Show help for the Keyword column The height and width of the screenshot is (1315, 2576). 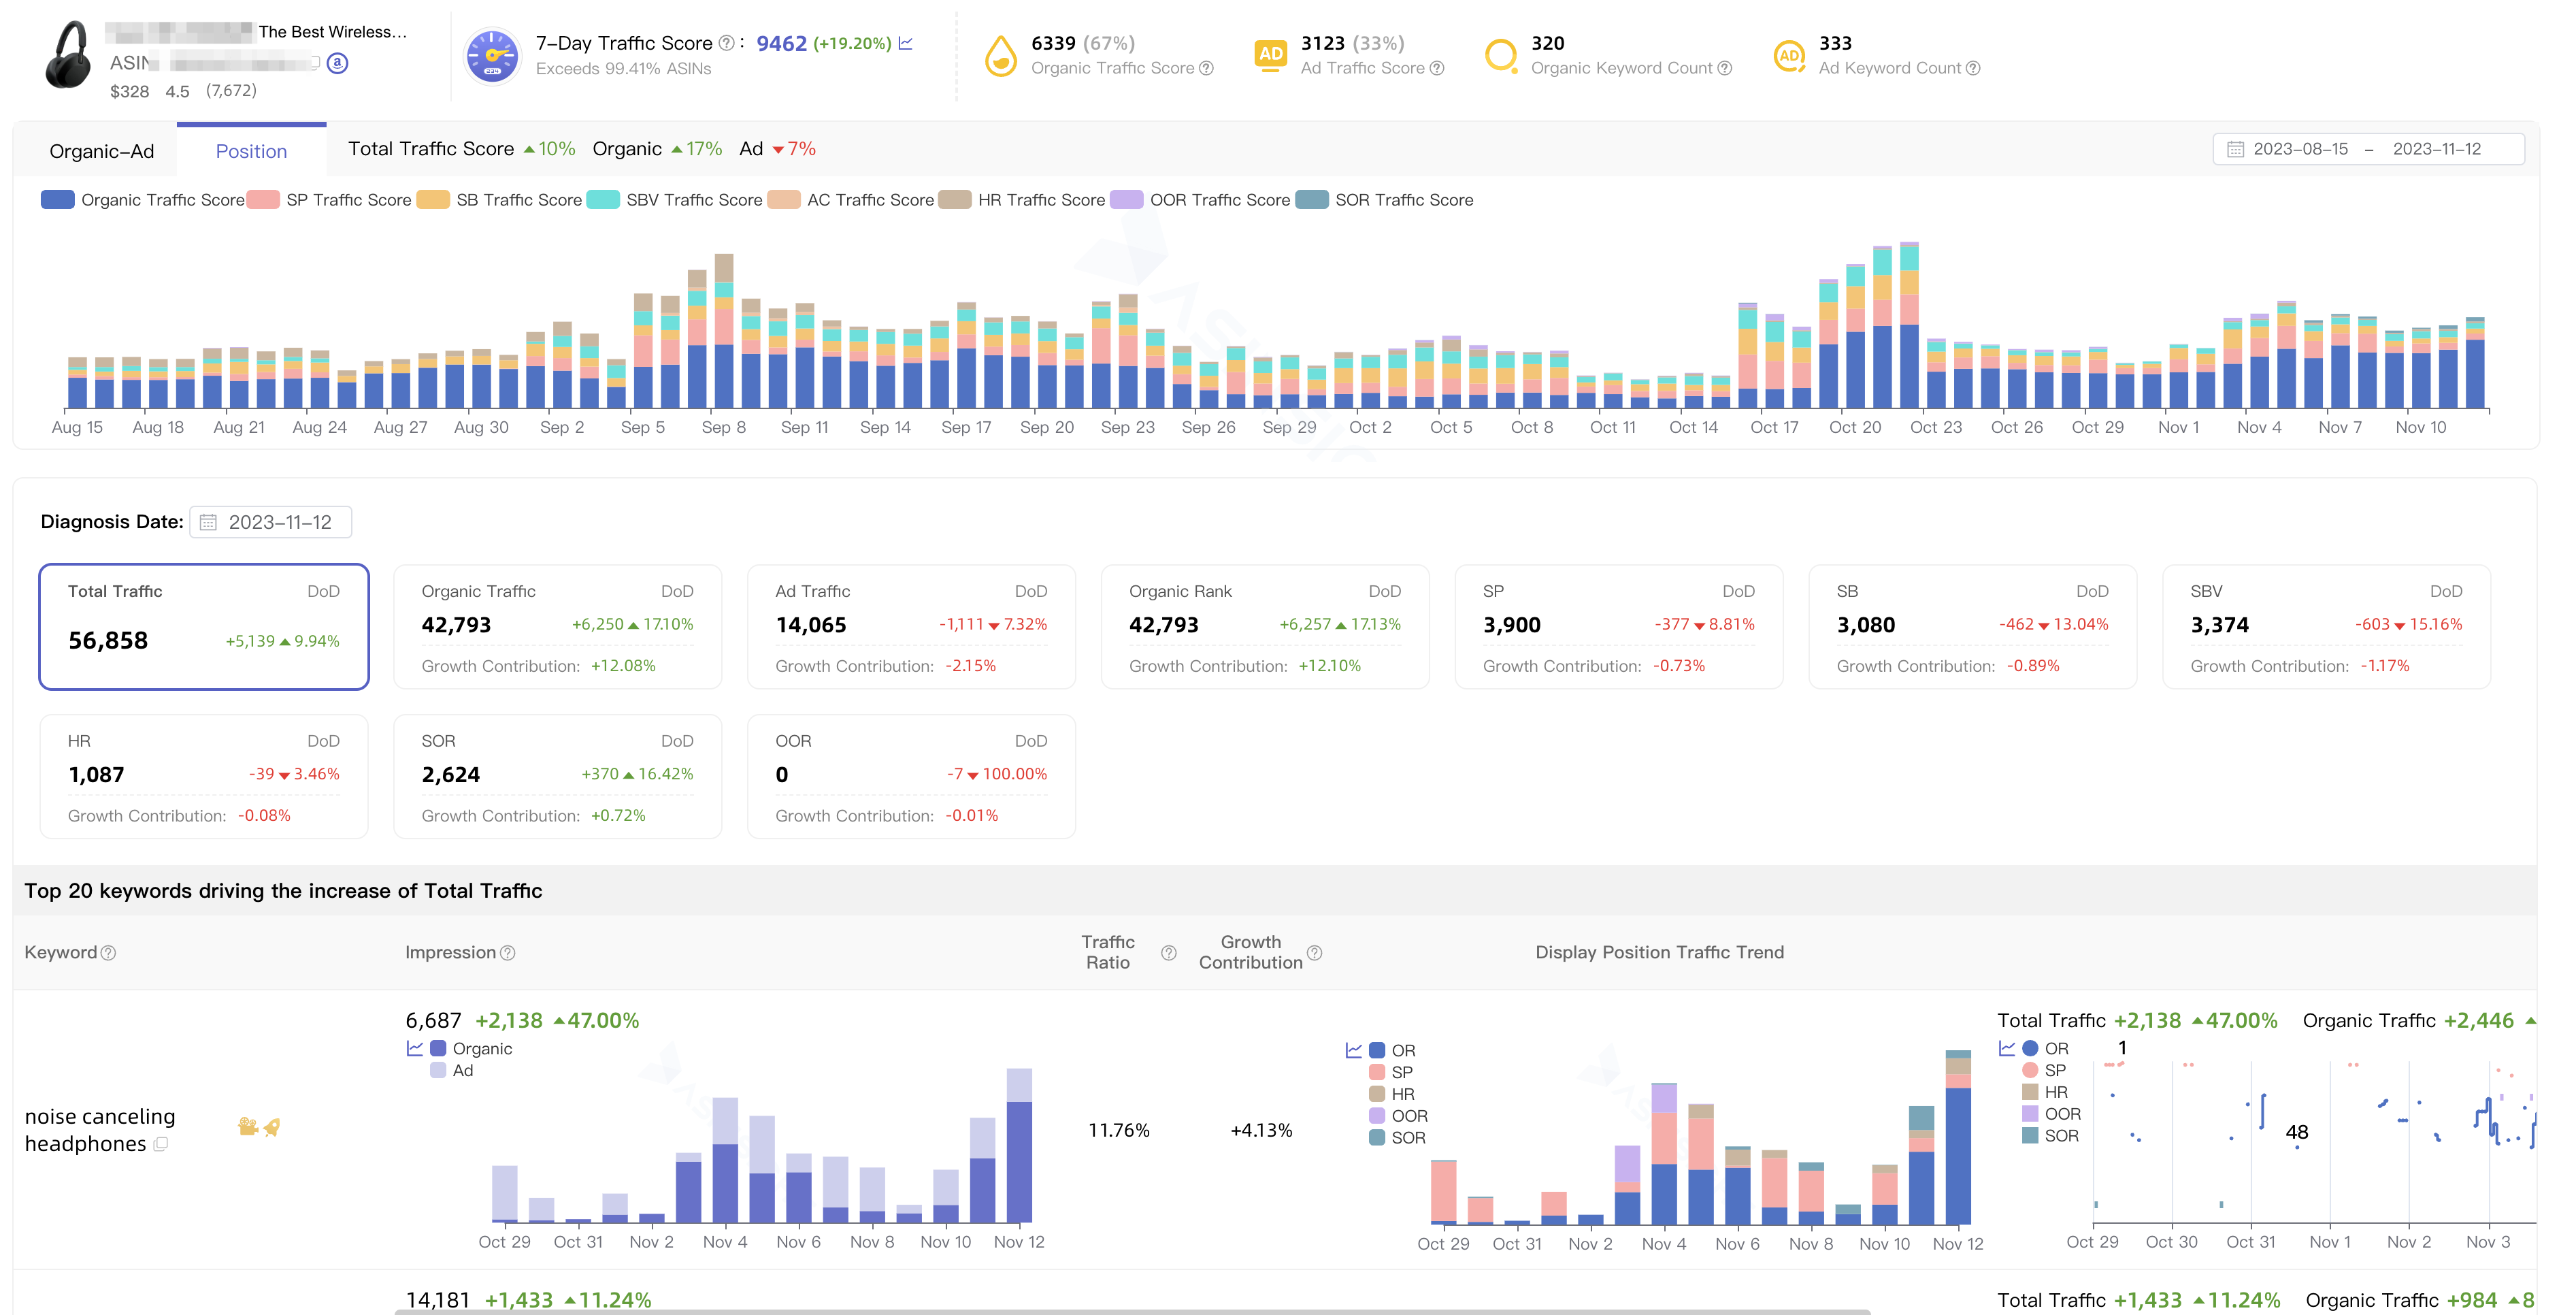pyautogui.click(x=109, y=953)
